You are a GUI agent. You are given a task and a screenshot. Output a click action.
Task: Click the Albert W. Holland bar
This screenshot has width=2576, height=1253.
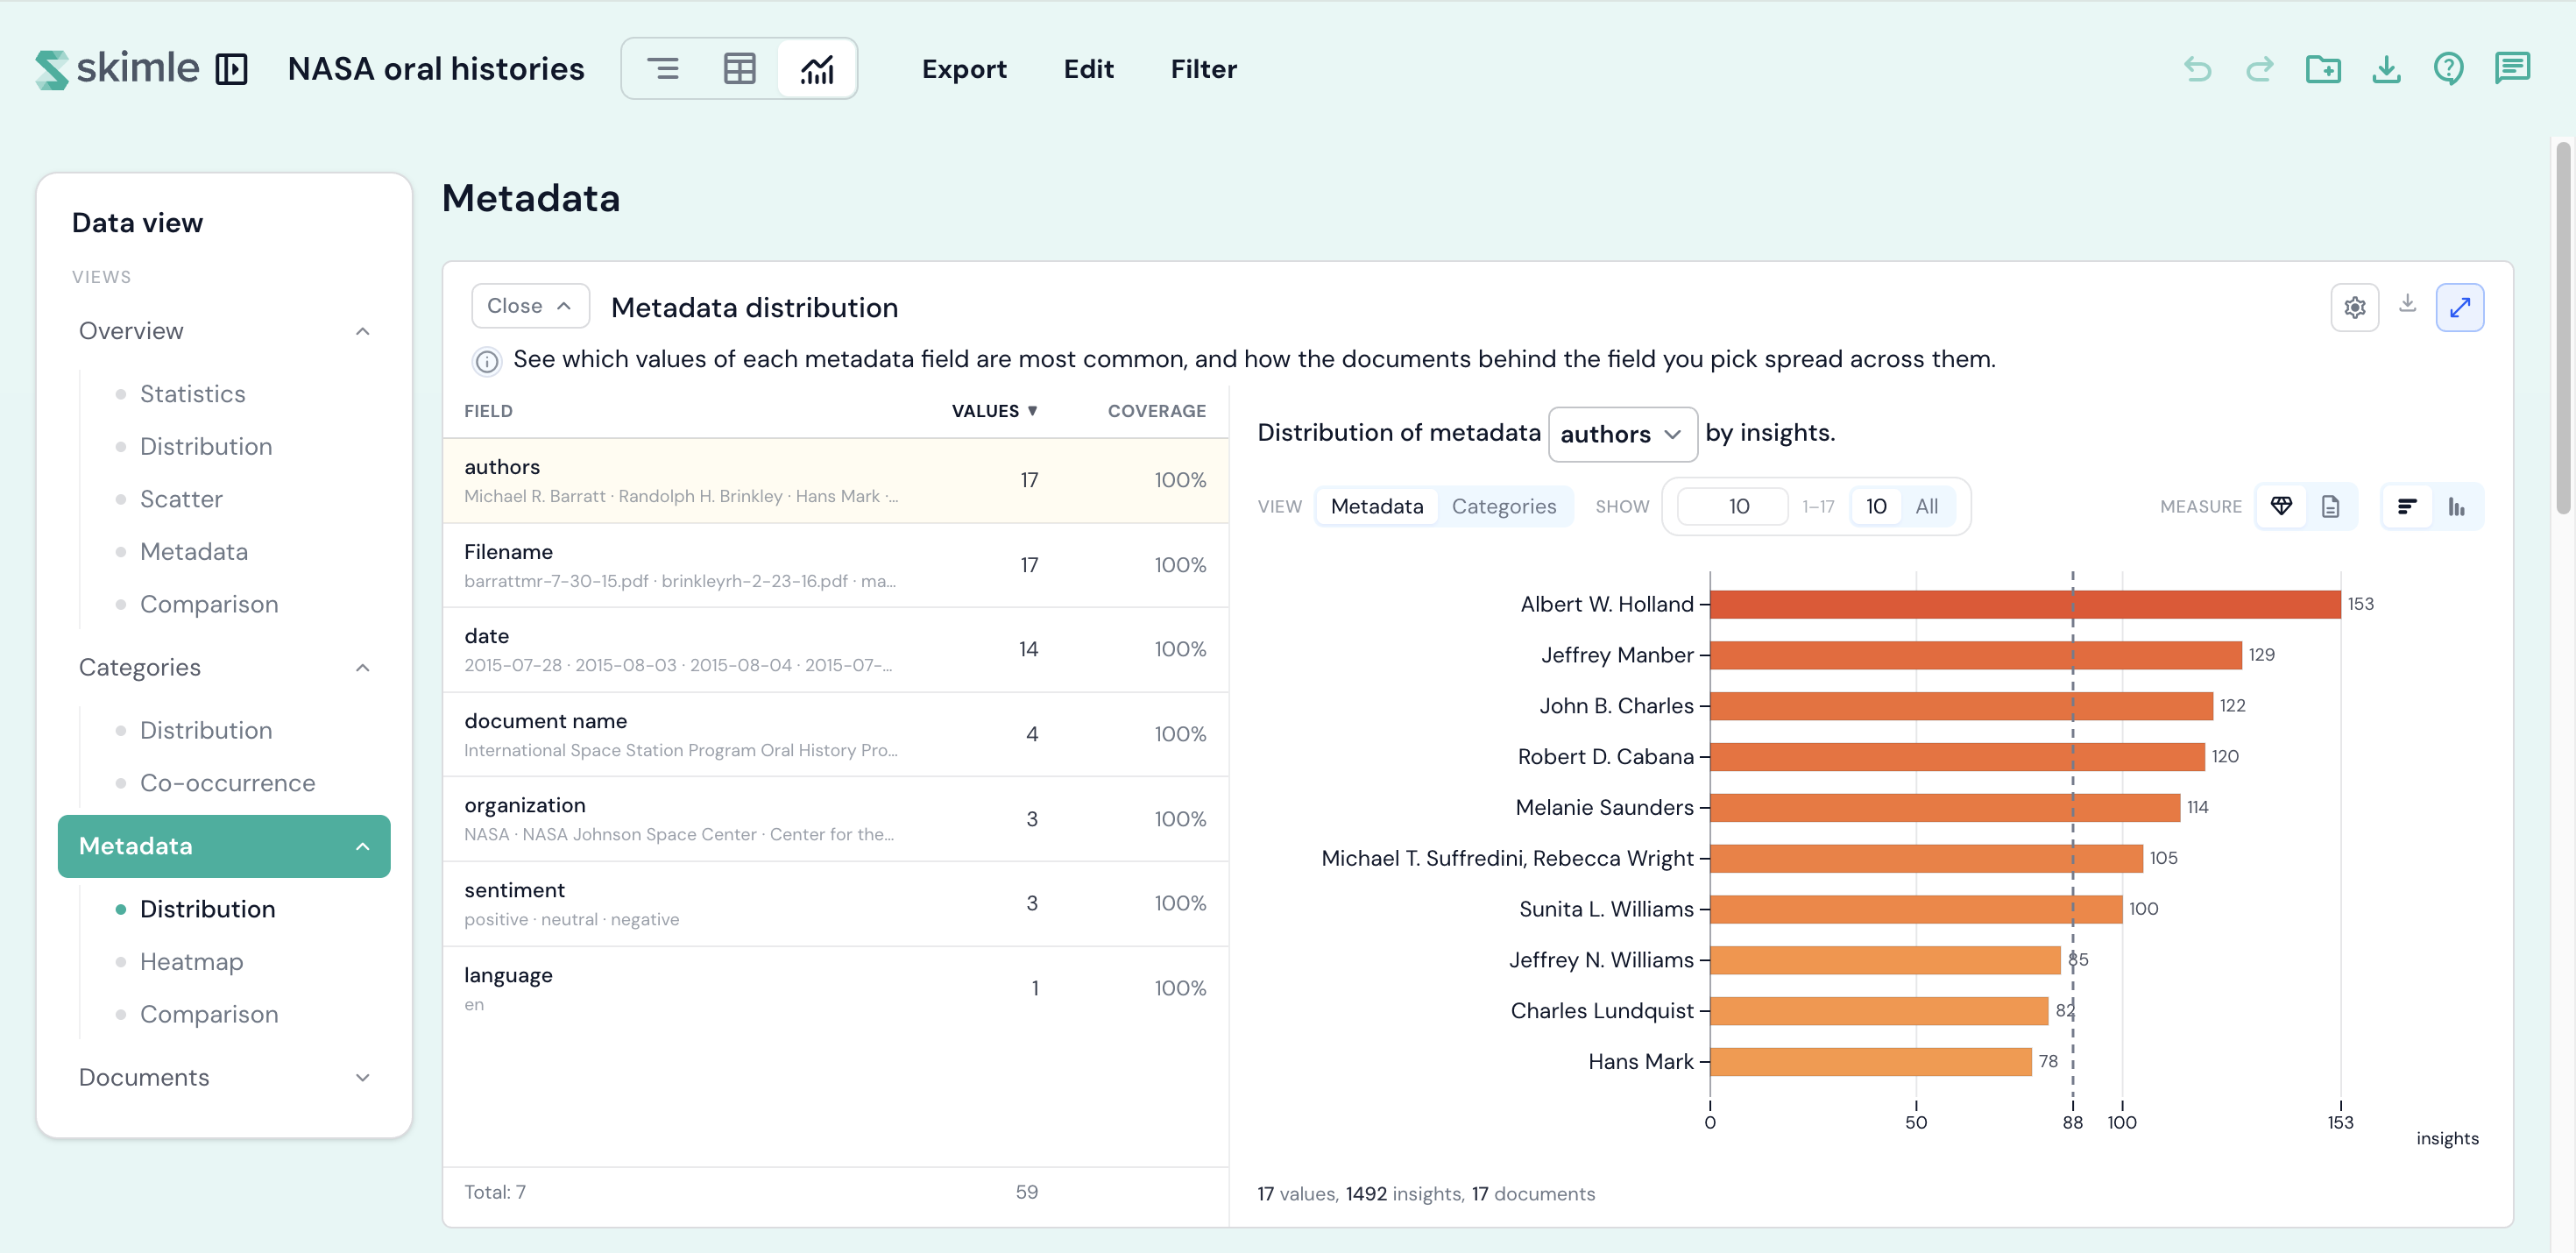[x=2025, y=604]
